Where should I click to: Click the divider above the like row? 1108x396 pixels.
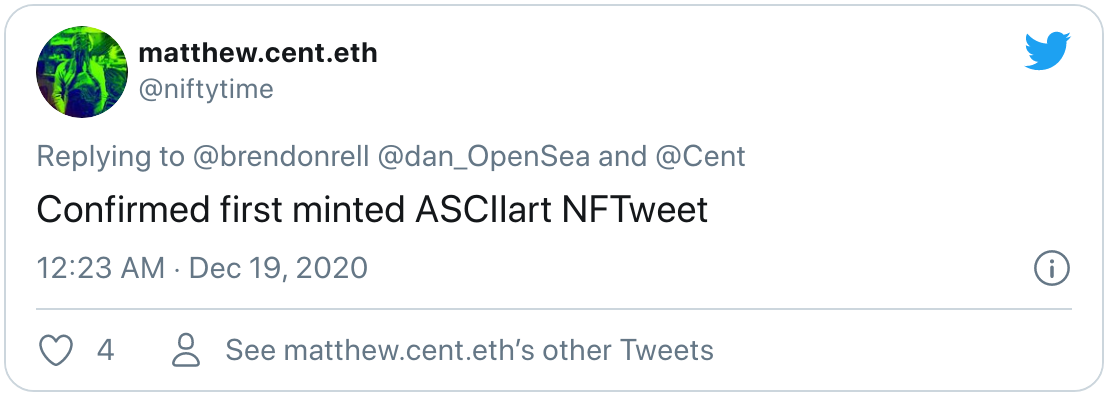point(554,309)
